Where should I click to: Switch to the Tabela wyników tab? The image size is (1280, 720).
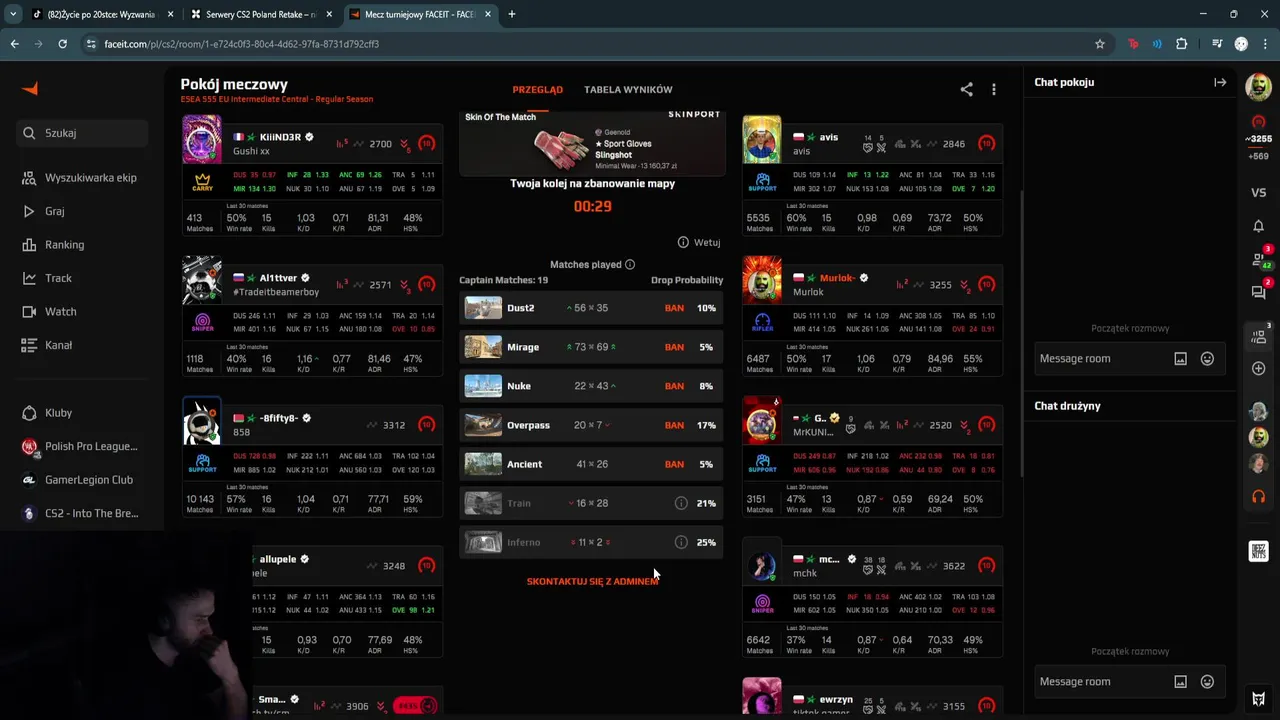click(628, 90)
